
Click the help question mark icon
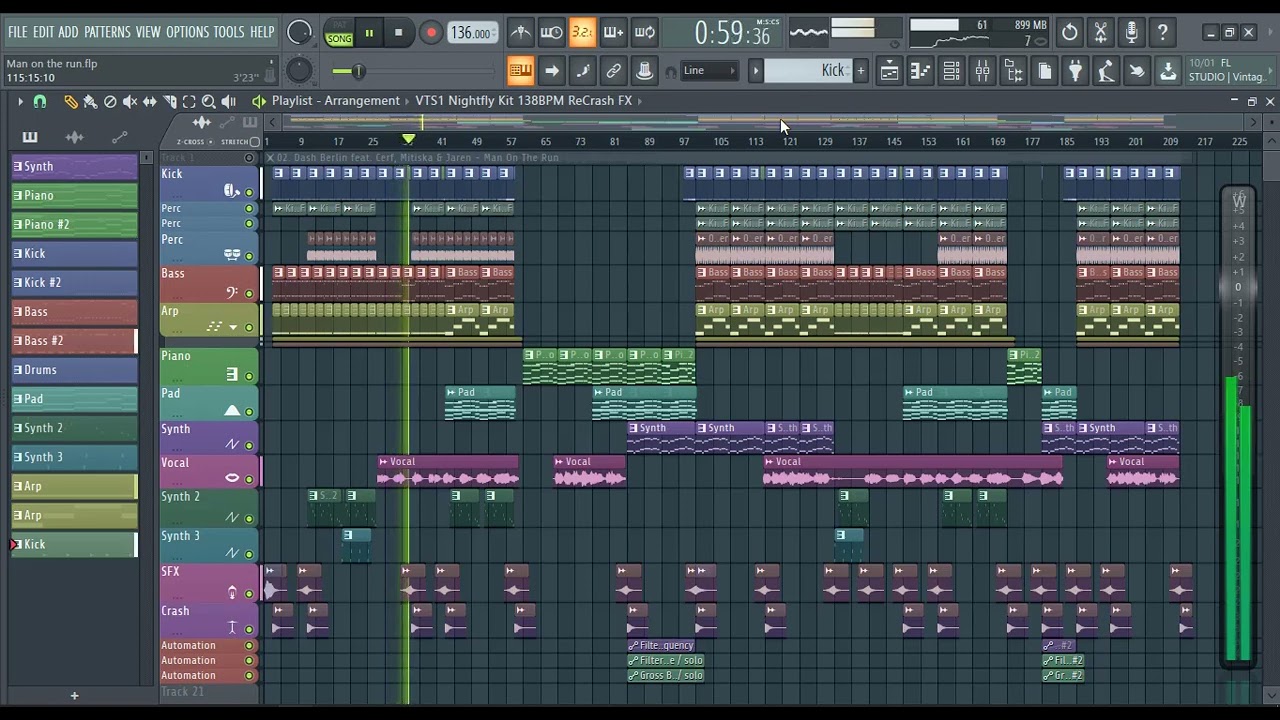1163,33
